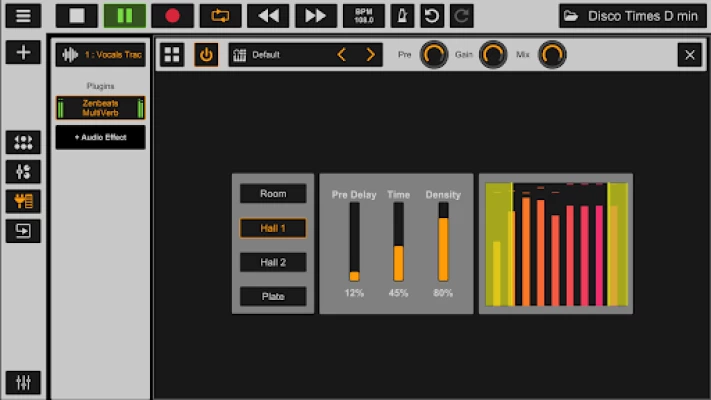This screenshot has width=711, height=400.
Task: Click the Gain knob
Action: (x=493, y=55)
